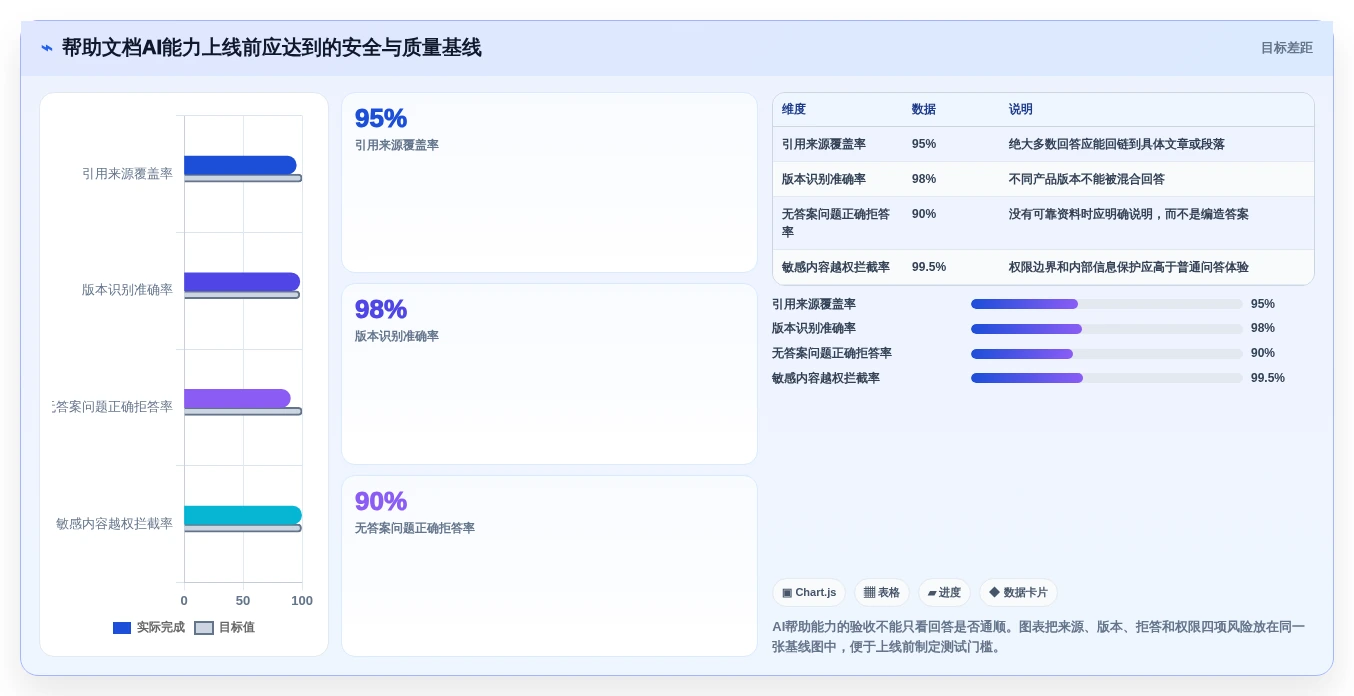Screen dimensions: 1354x696
Task: Toggle the 实际完成 legend entry
Action: pyautogui.click(x=149, y=628)
